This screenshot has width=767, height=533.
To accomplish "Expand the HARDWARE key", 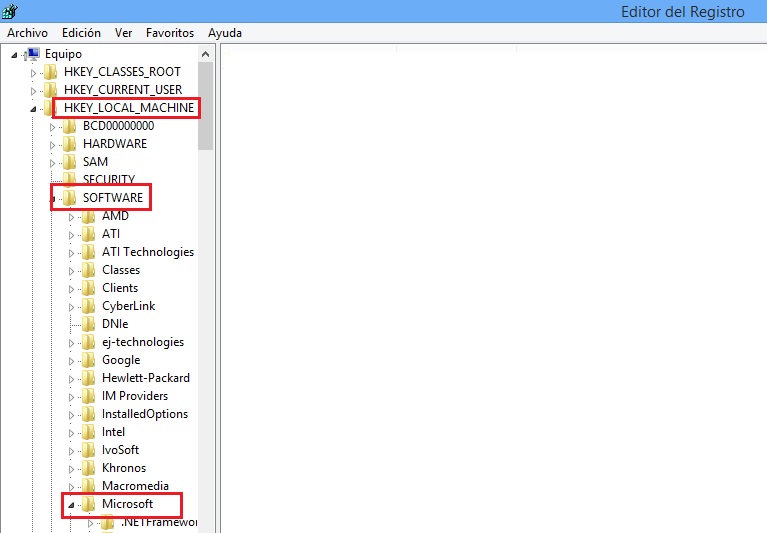I will [52, 145].
